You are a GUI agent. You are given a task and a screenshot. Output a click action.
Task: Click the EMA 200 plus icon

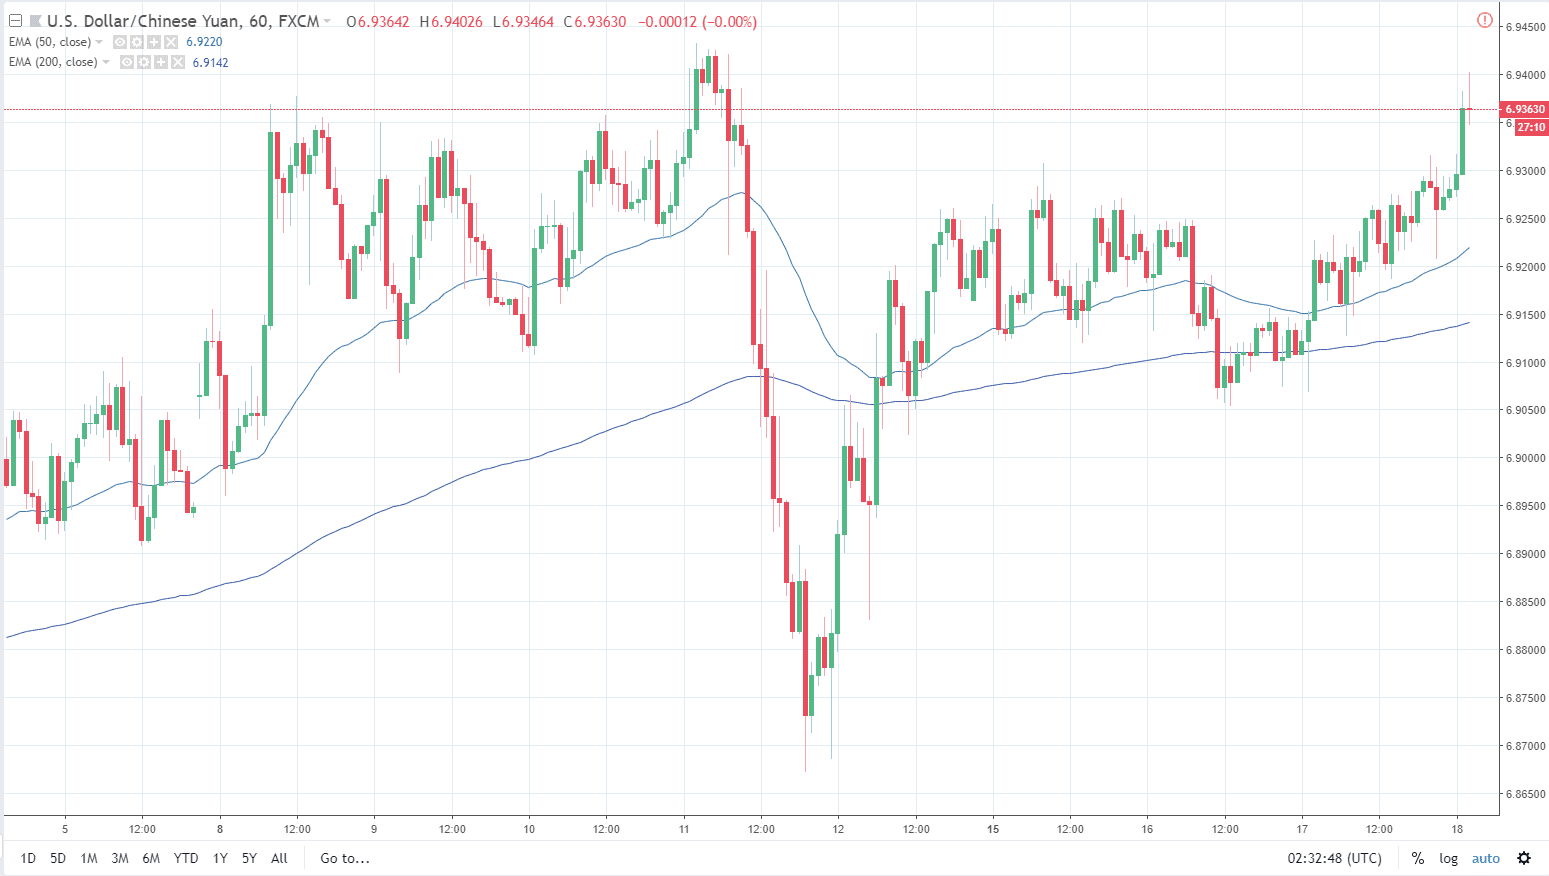tap(161, 62)
